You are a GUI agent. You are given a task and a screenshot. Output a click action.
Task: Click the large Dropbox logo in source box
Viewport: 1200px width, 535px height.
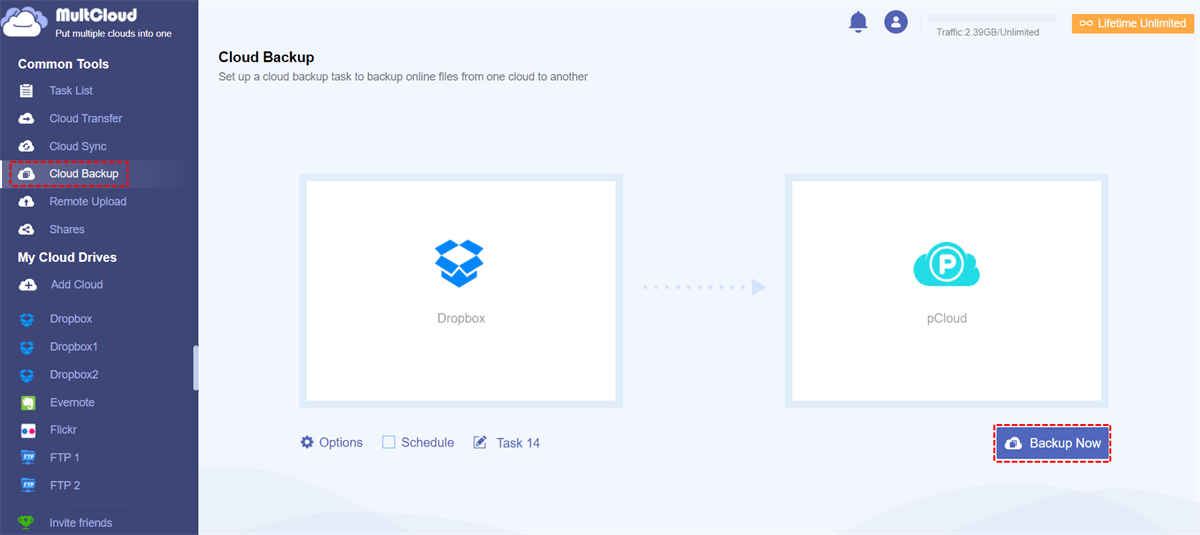click(x=459, y=262)
